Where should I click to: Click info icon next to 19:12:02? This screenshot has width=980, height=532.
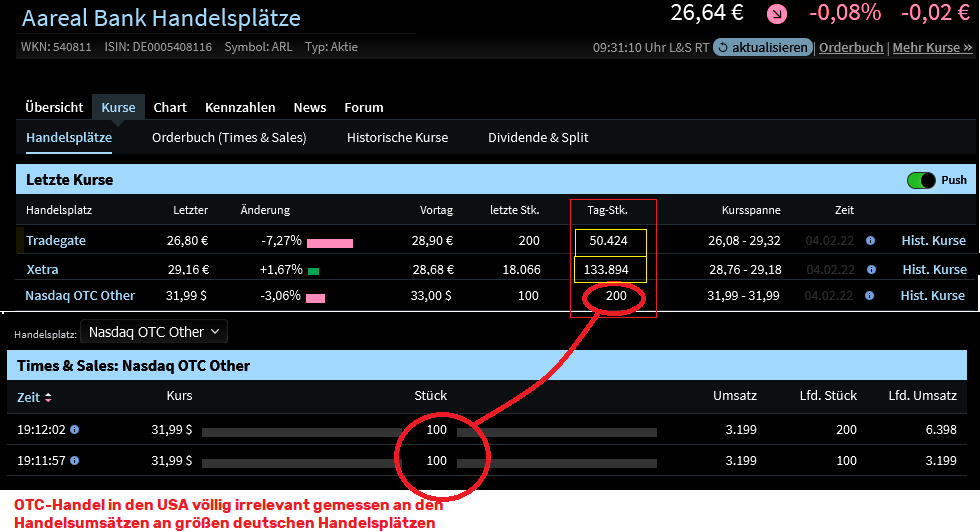click(74, 429)
